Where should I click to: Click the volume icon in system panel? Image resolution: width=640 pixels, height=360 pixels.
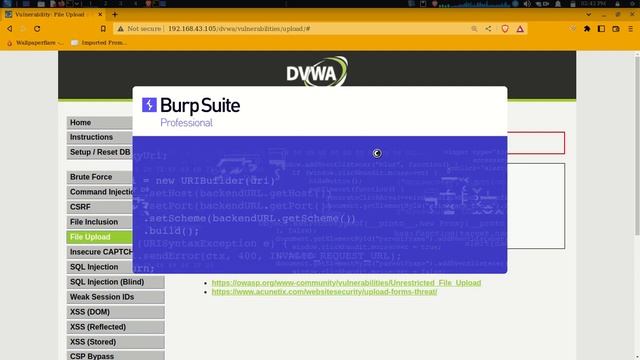527,4
